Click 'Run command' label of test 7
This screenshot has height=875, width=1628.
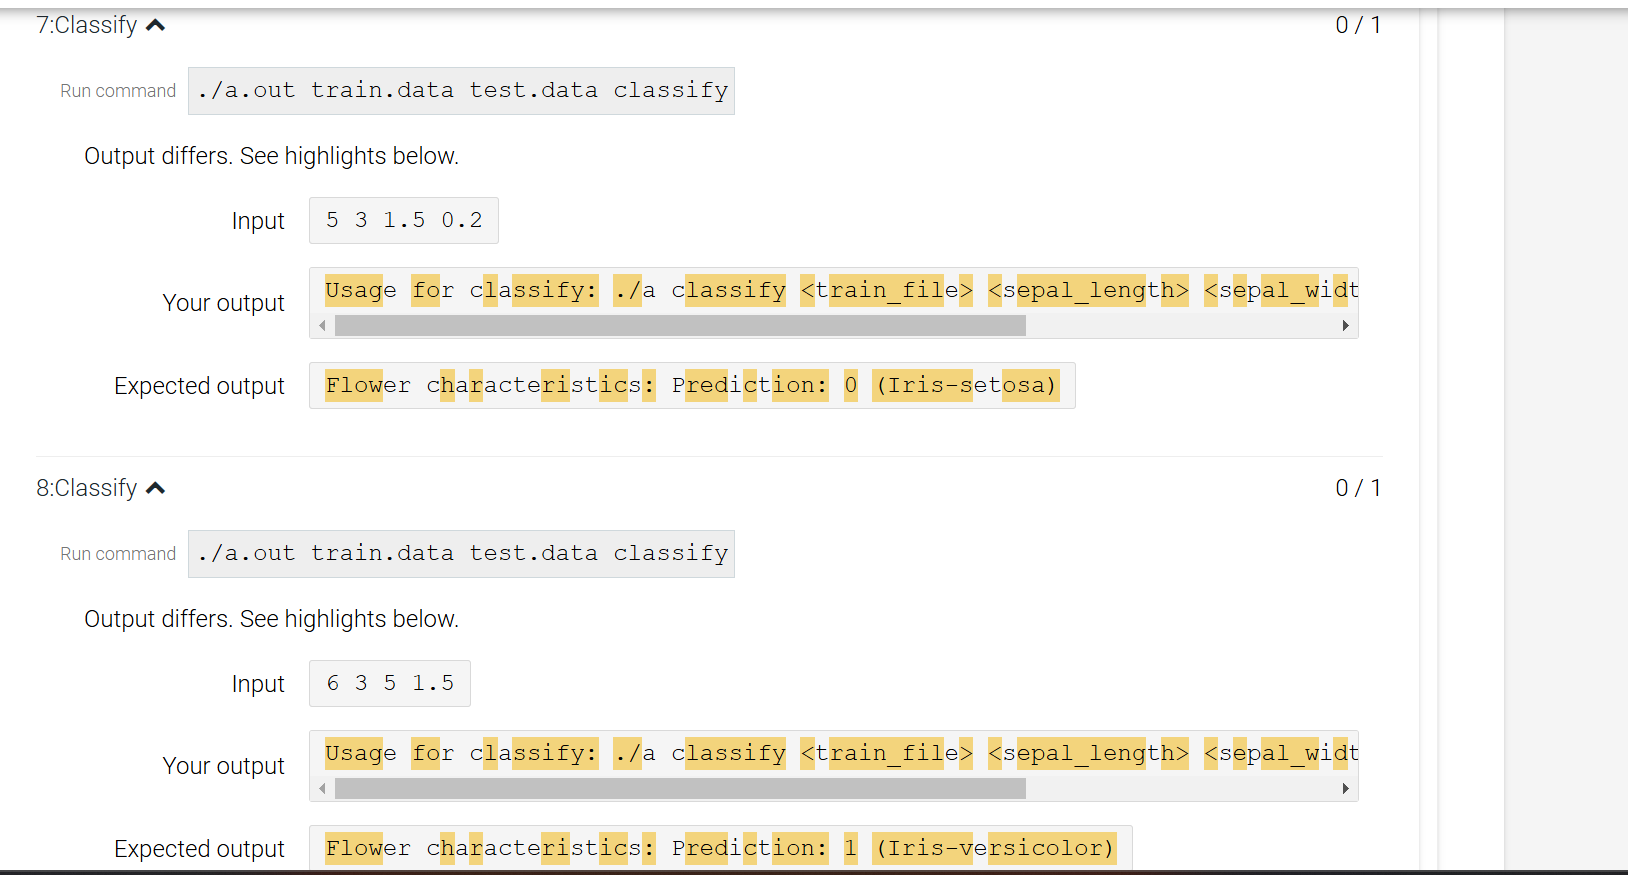[x=118, y=91]
